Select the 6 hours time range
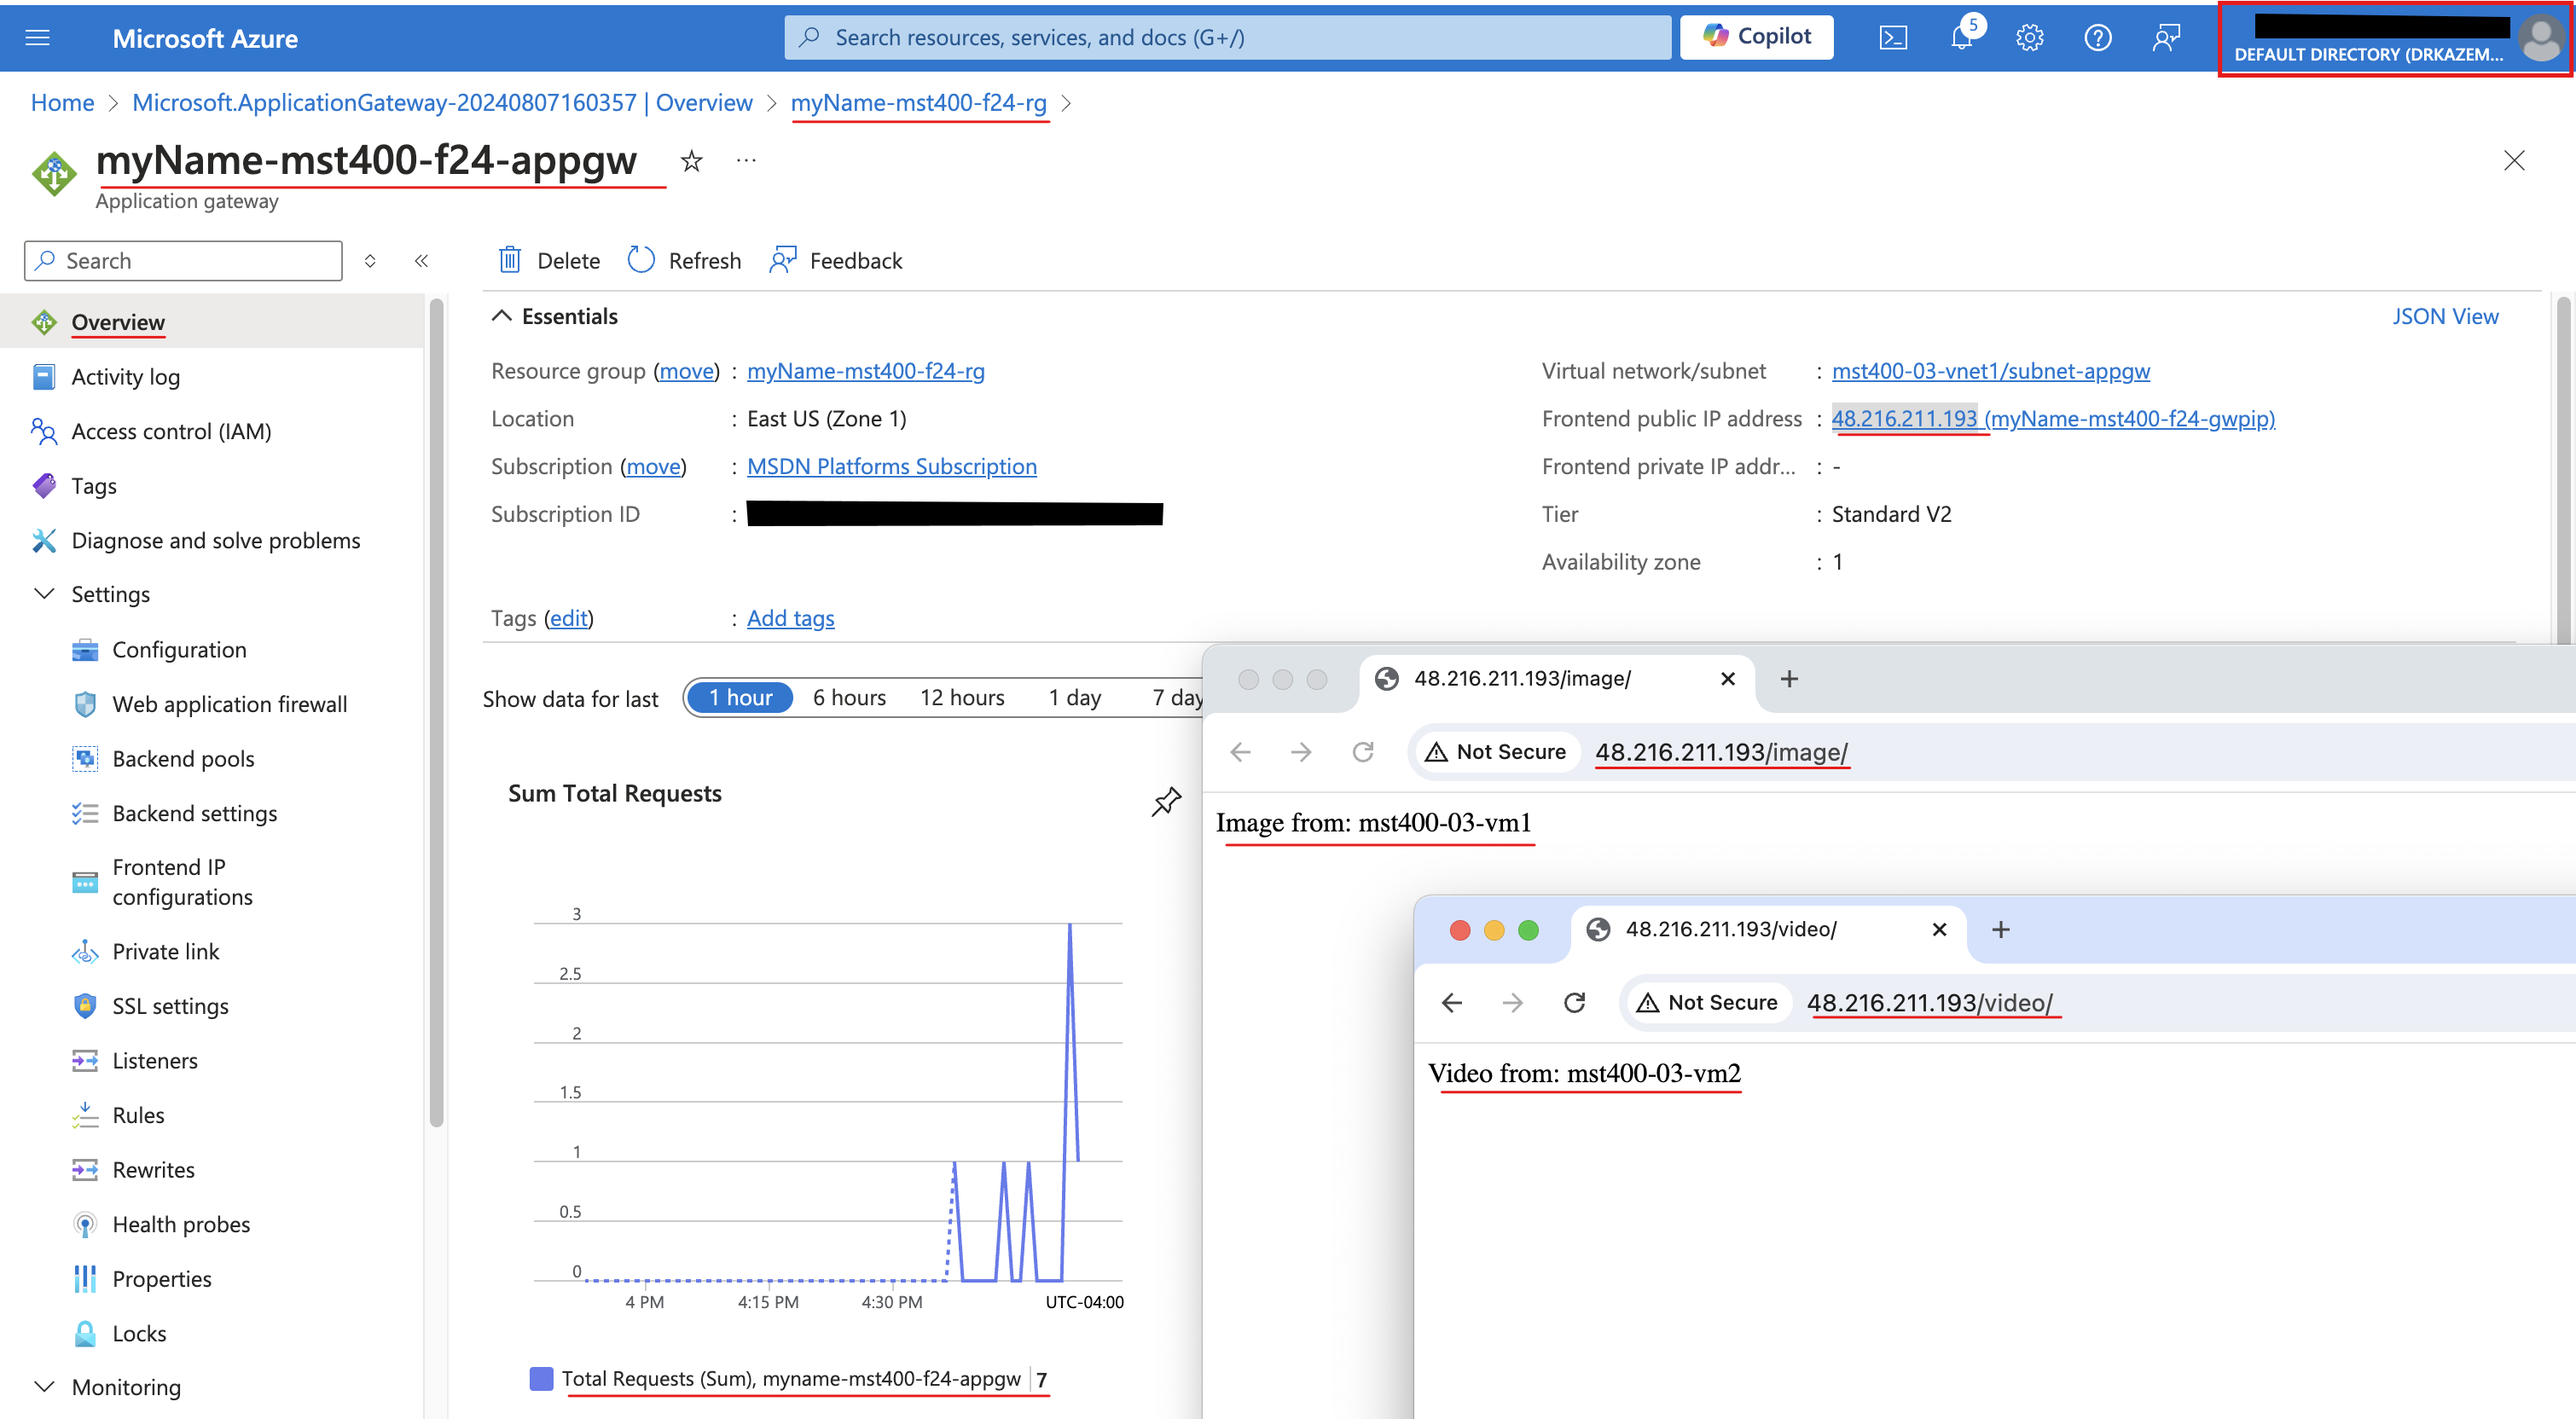2576x1419 pixels. click(849, 698)
